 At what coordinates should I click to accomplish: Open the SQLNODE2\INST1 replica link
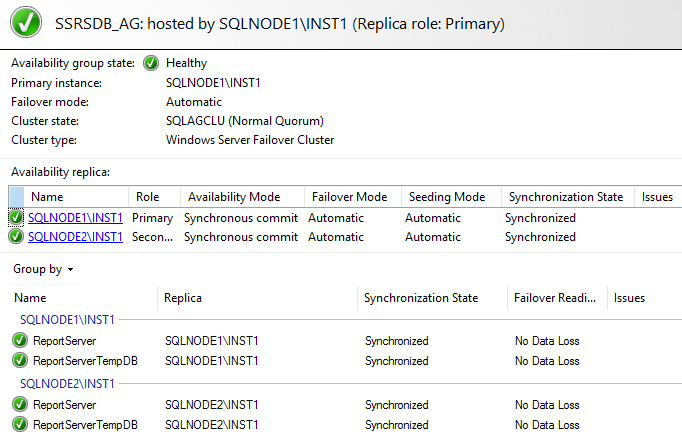point(75,237)
